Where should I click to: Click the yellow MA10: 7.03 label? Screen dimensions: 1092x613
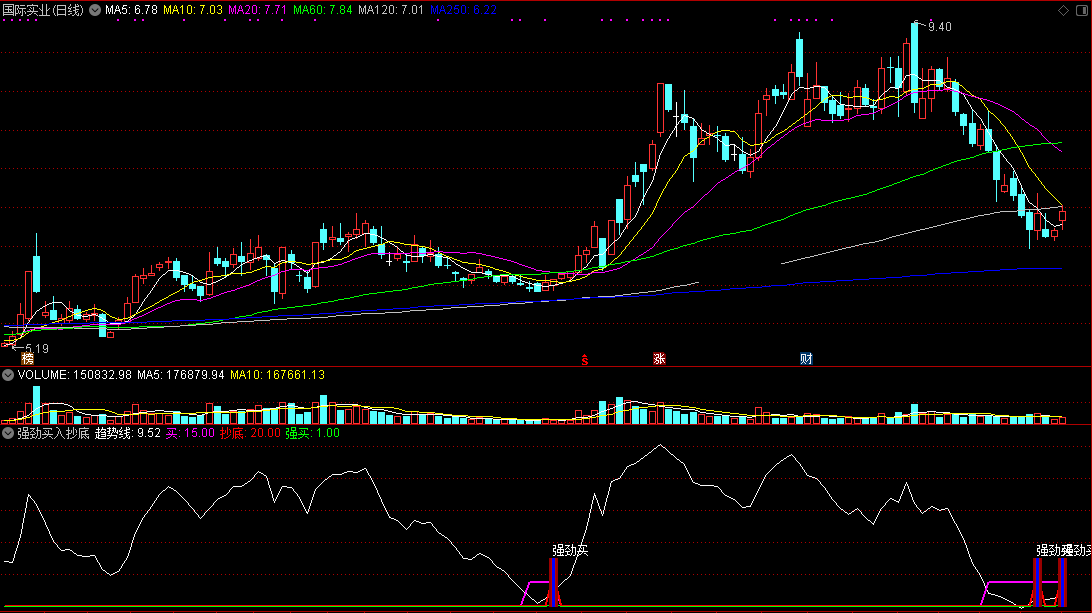pos(193,10)
